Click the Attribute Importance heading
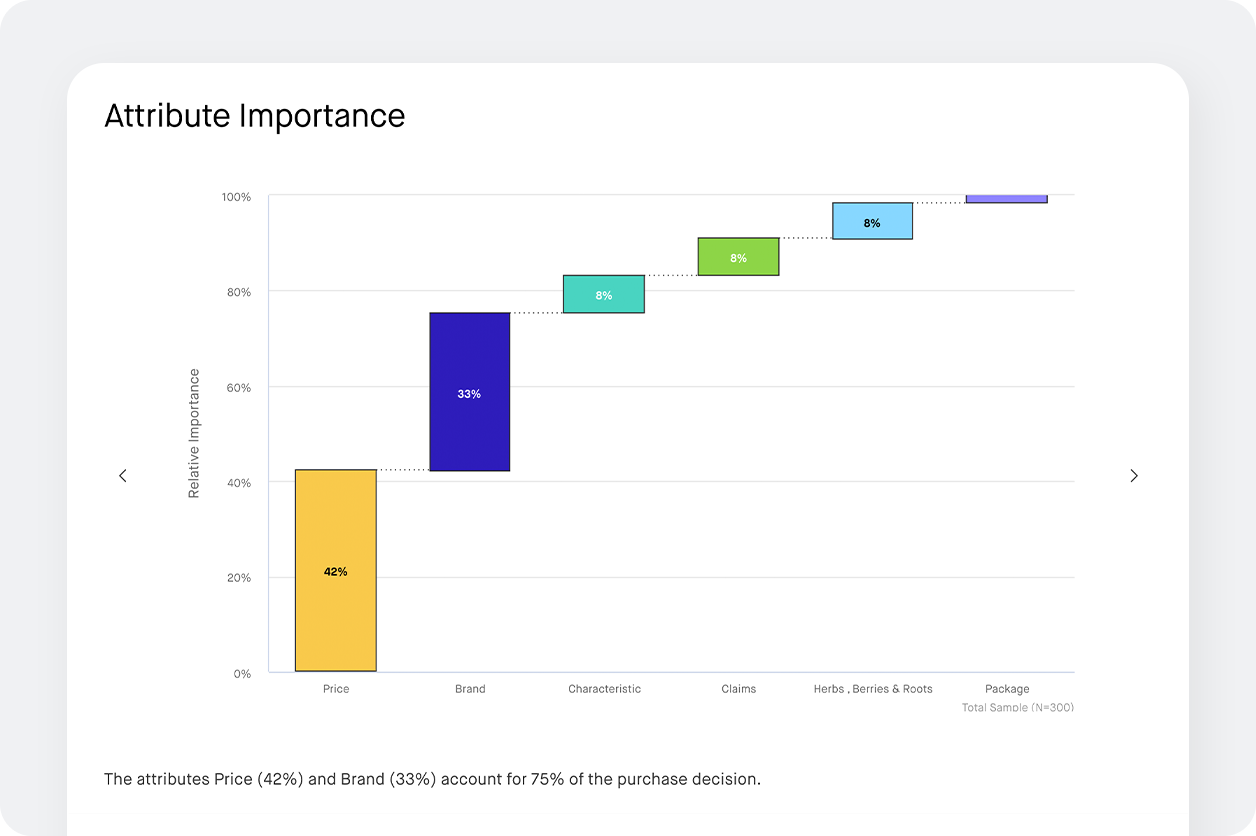 pyautogui.click(x=255, y=116)
